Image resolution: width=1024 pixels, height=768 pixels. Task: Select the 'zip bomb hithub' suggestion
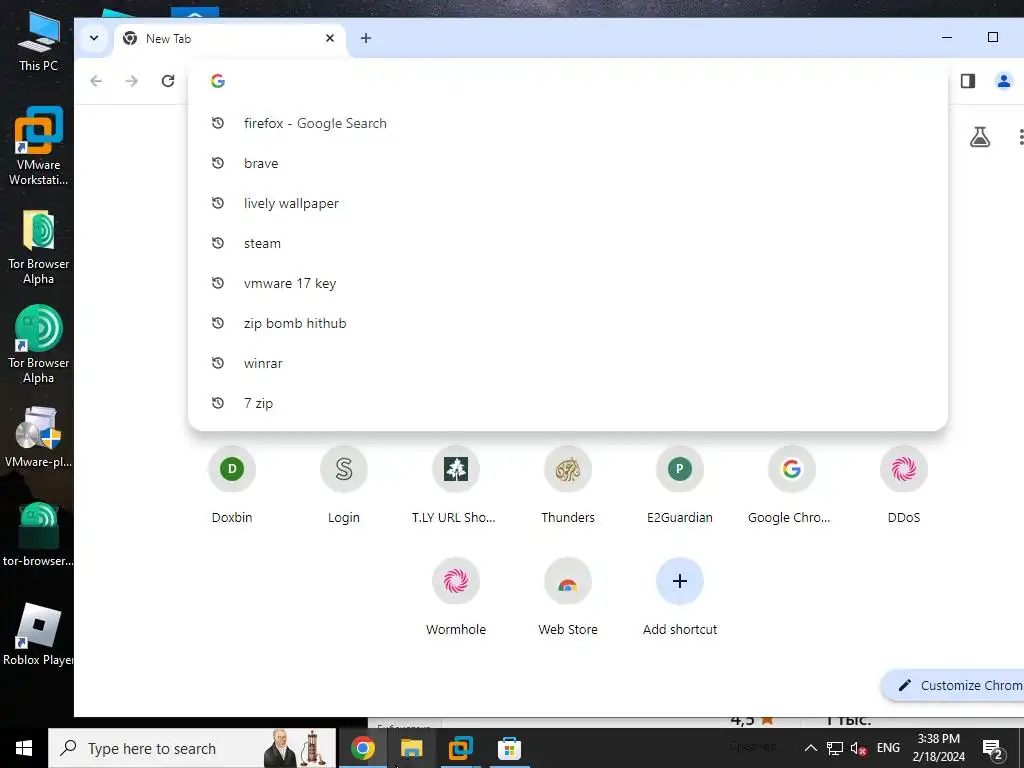[x=568, y=323]
